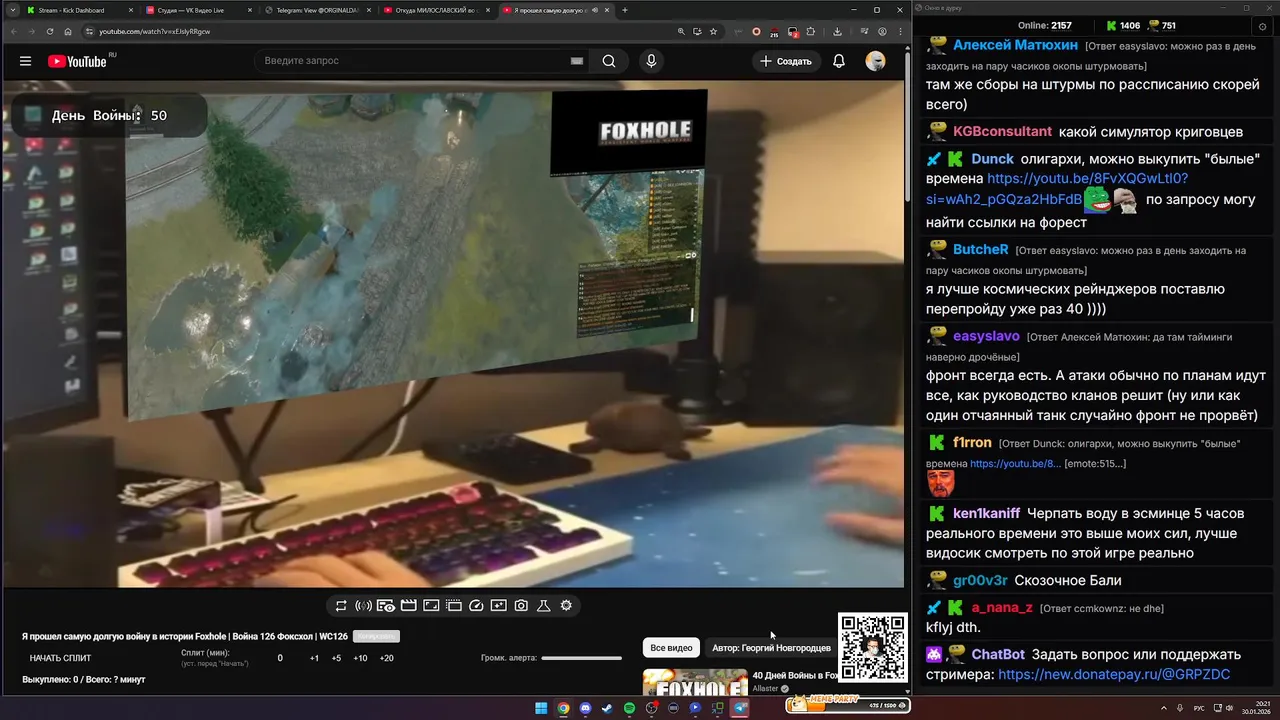Click username KGBconsultant in chat

pyautogui.click(x=1002, y=132)
